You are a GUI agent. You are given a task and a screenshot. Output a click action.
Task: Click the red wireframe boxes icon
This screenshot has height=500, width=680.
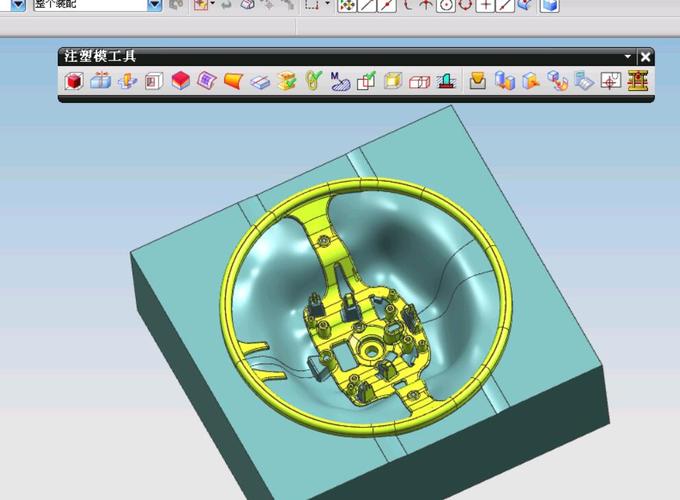pyautogui.click(x=420, y=81)
